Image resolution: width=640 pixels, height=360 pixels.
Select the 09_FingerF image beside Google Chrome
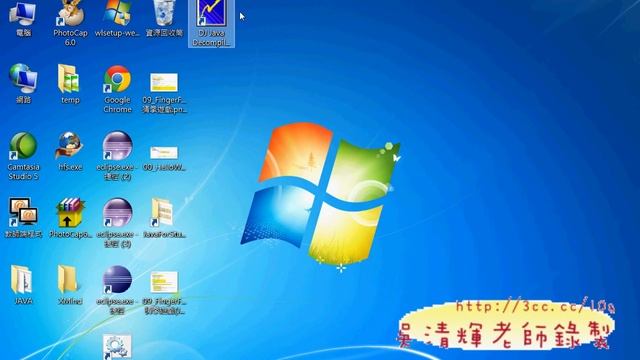tap(164, 93)
